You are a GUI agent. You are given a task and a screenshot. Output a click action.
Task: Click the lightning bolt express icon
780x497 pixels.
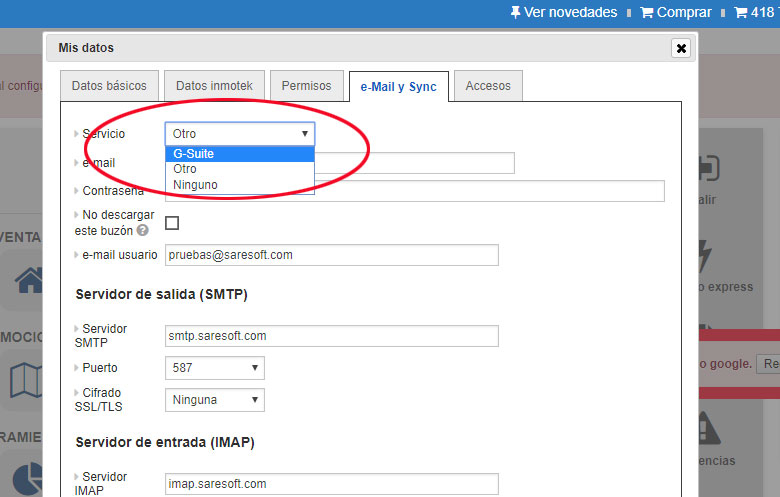[x=705, y=256]
